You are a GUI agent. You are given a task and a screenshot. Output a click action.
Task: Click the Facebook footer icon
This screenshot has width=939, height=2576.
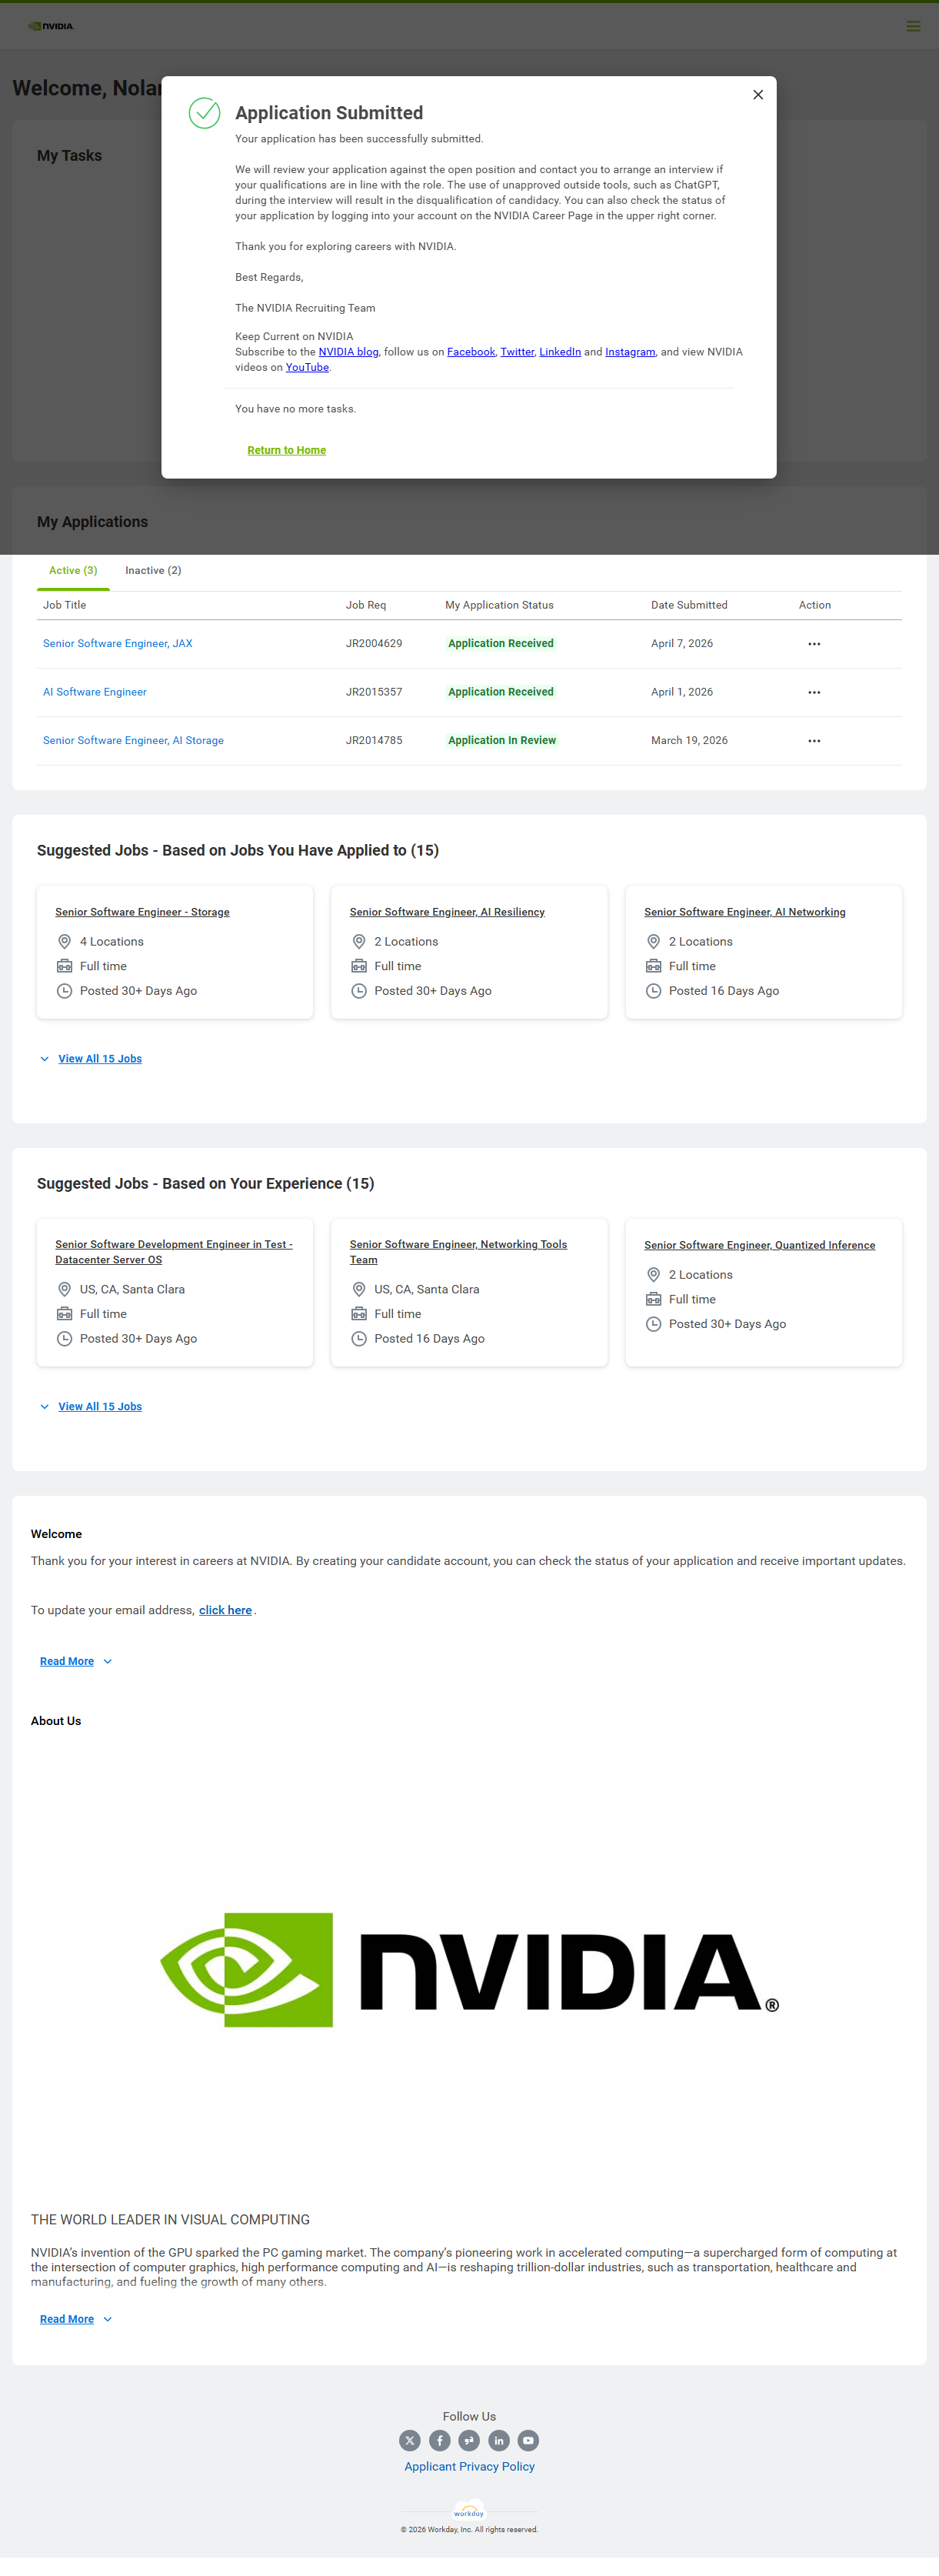point(439,2440)
